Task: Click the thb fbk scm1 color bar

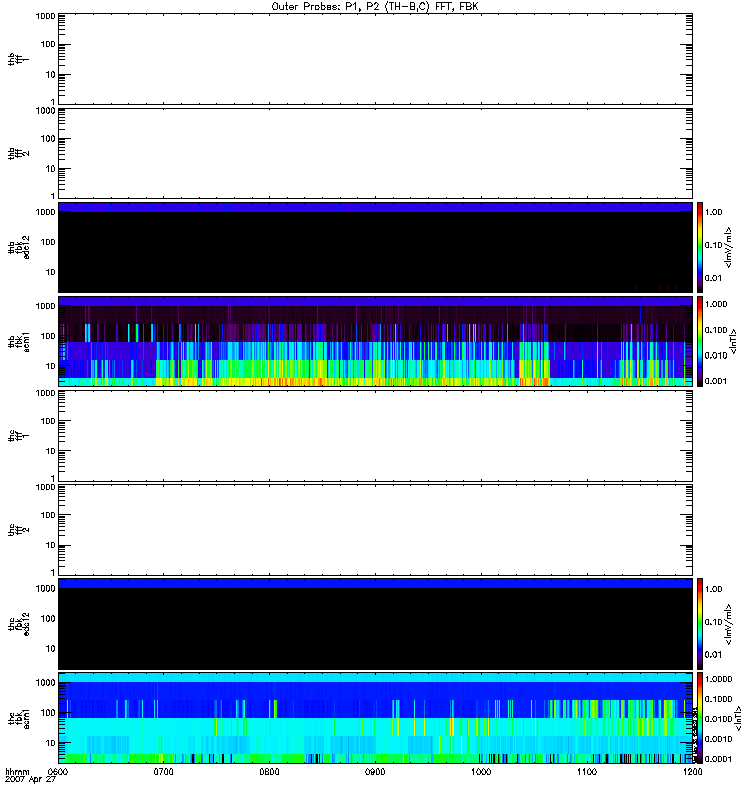Action: point(700,341)
